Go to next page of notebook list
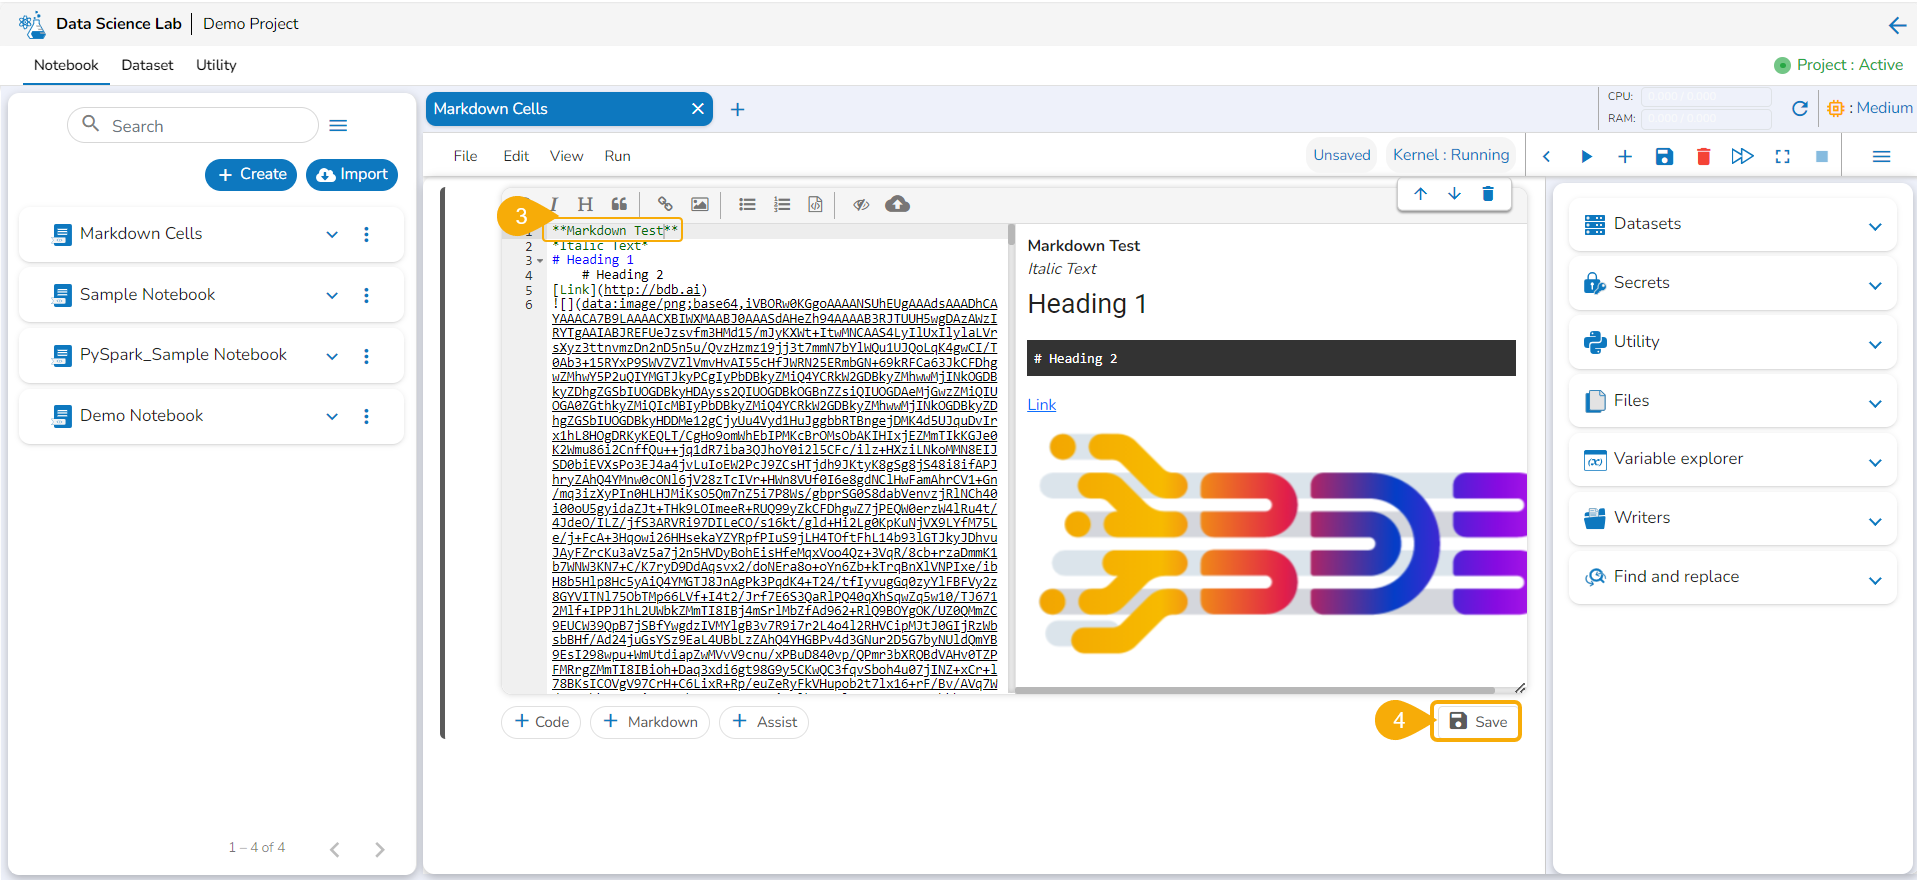Image resolution: width=1917 pixels, height=880 pixels. [379, 849]
